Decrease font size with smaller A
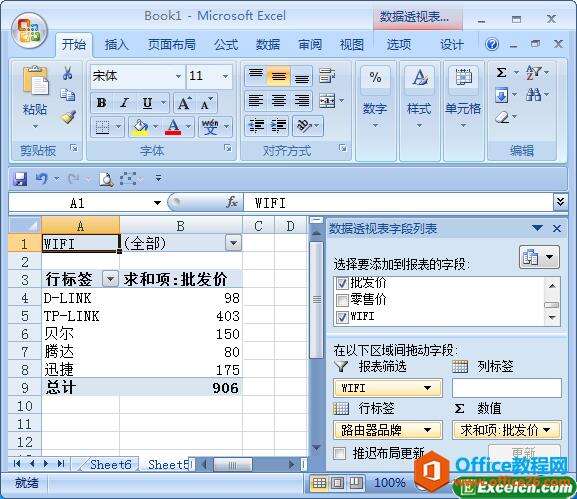The height and width of the screenshot is (499, 577). [x=206, y=103]
